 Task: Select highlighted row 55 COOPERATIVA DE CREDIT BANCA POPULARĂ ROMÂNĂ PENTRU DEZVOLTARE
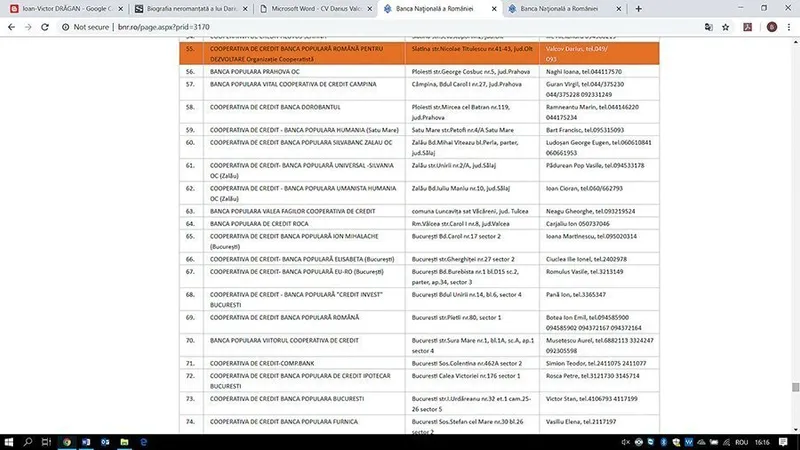419,54
